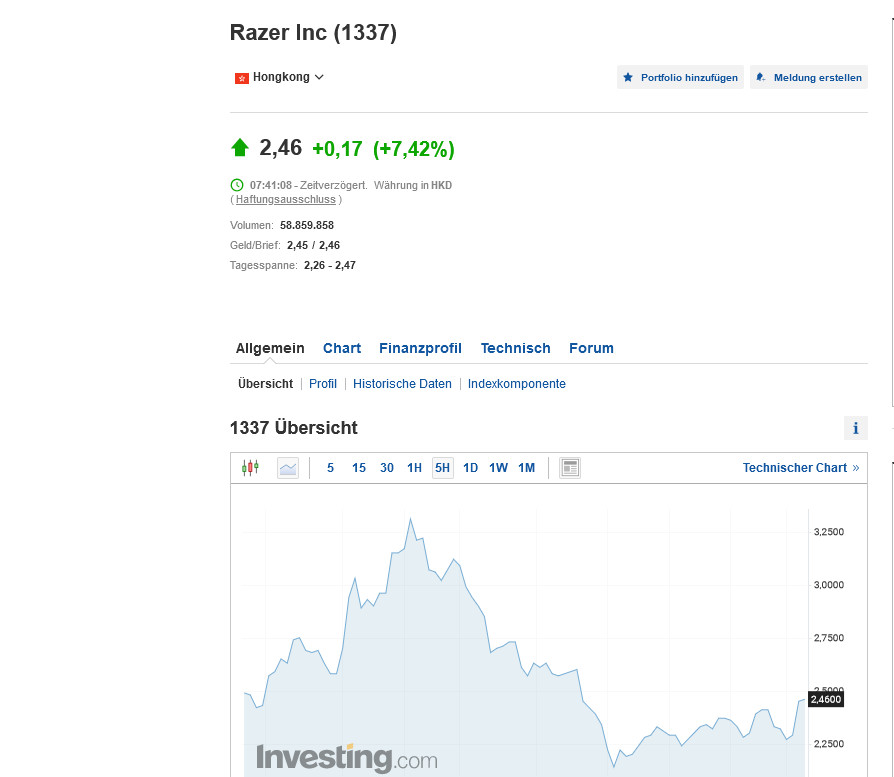Viewport: 894px width, 777px height.
Task: Set chart interval to 5 minutes
Action: (x=331, y=468)
